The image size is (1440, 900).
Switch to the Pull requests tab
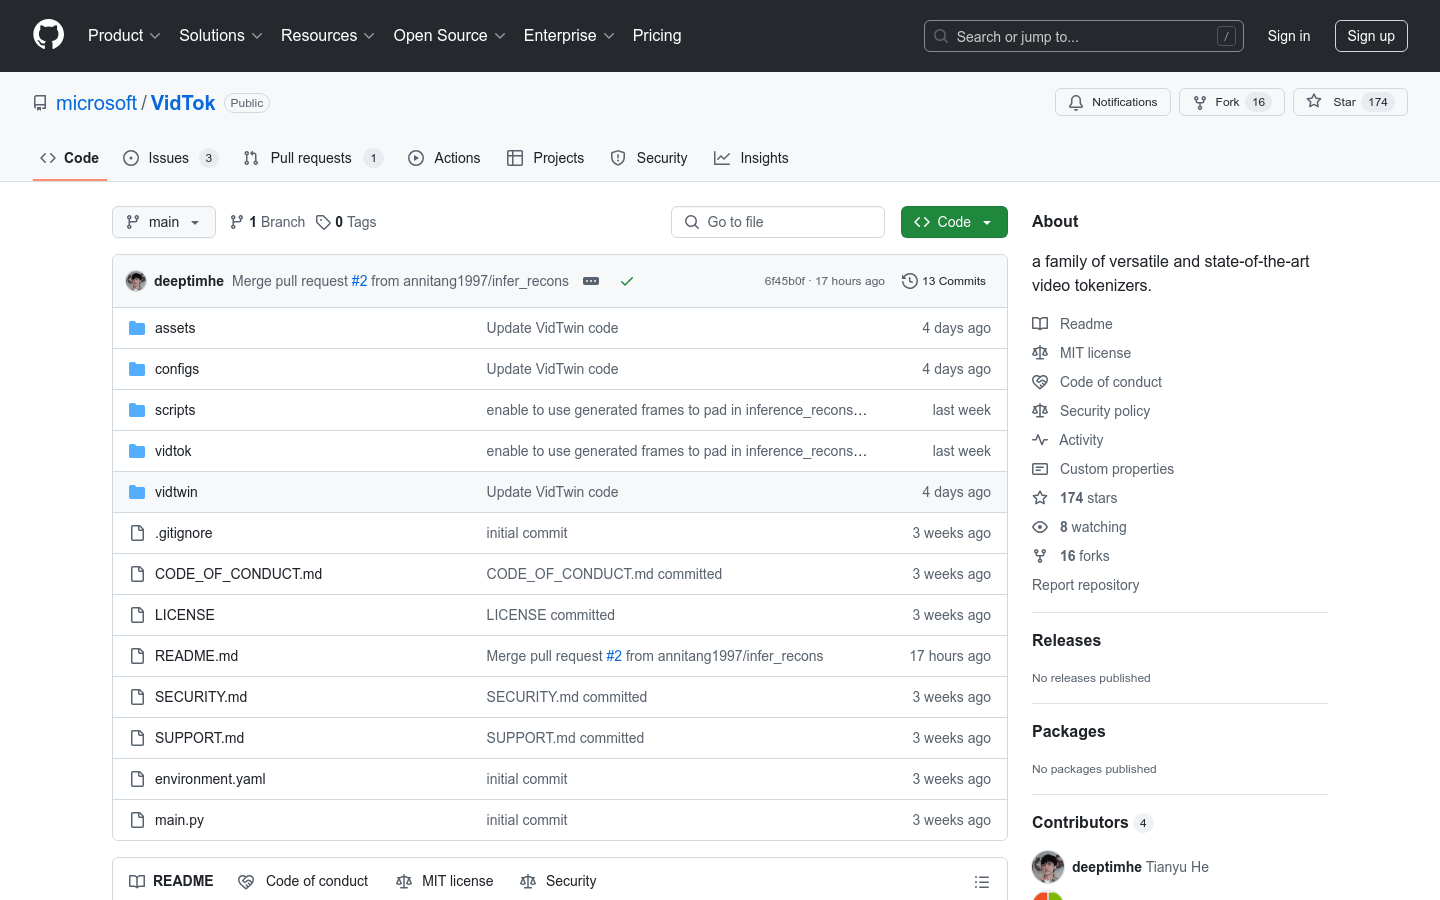pyautogui.click(x=313, y=158)
